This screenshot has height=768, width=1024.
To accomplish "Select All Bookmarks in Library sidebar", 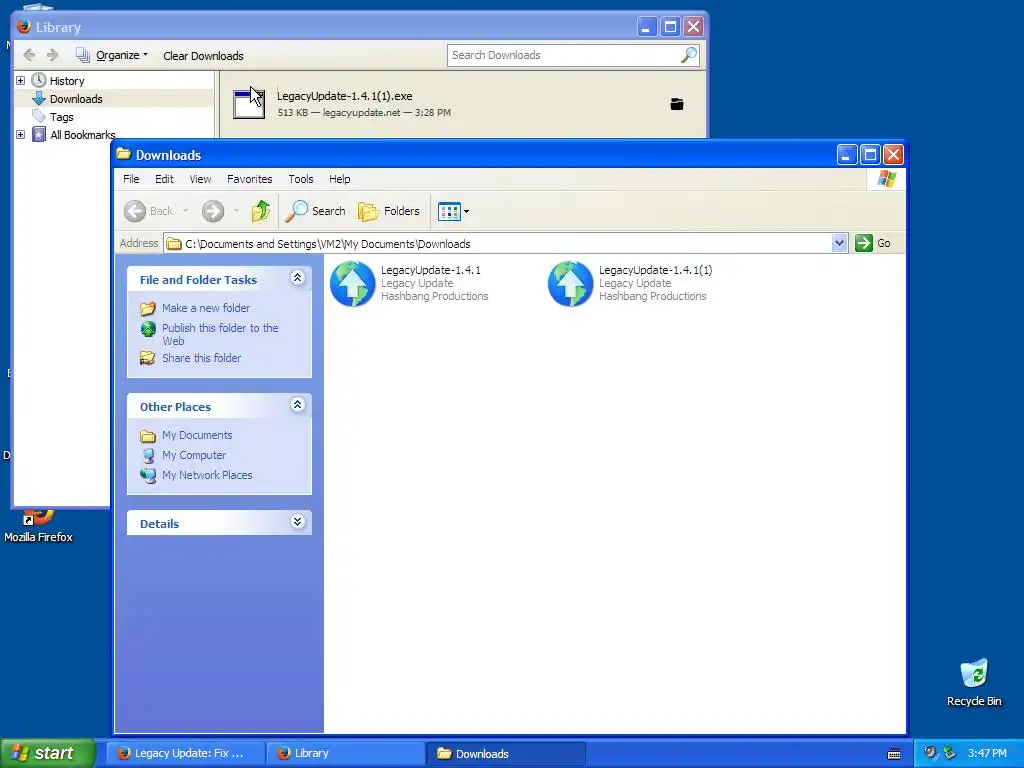I will (82, 135).
